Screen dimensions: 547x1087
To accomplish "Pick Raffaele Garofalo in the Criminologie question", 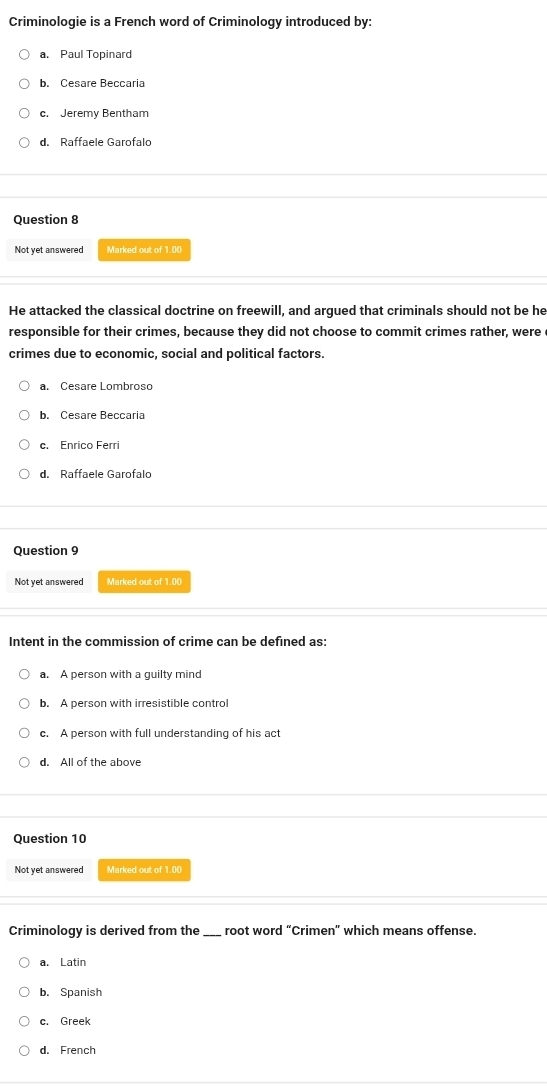I will tap(24, 142).
